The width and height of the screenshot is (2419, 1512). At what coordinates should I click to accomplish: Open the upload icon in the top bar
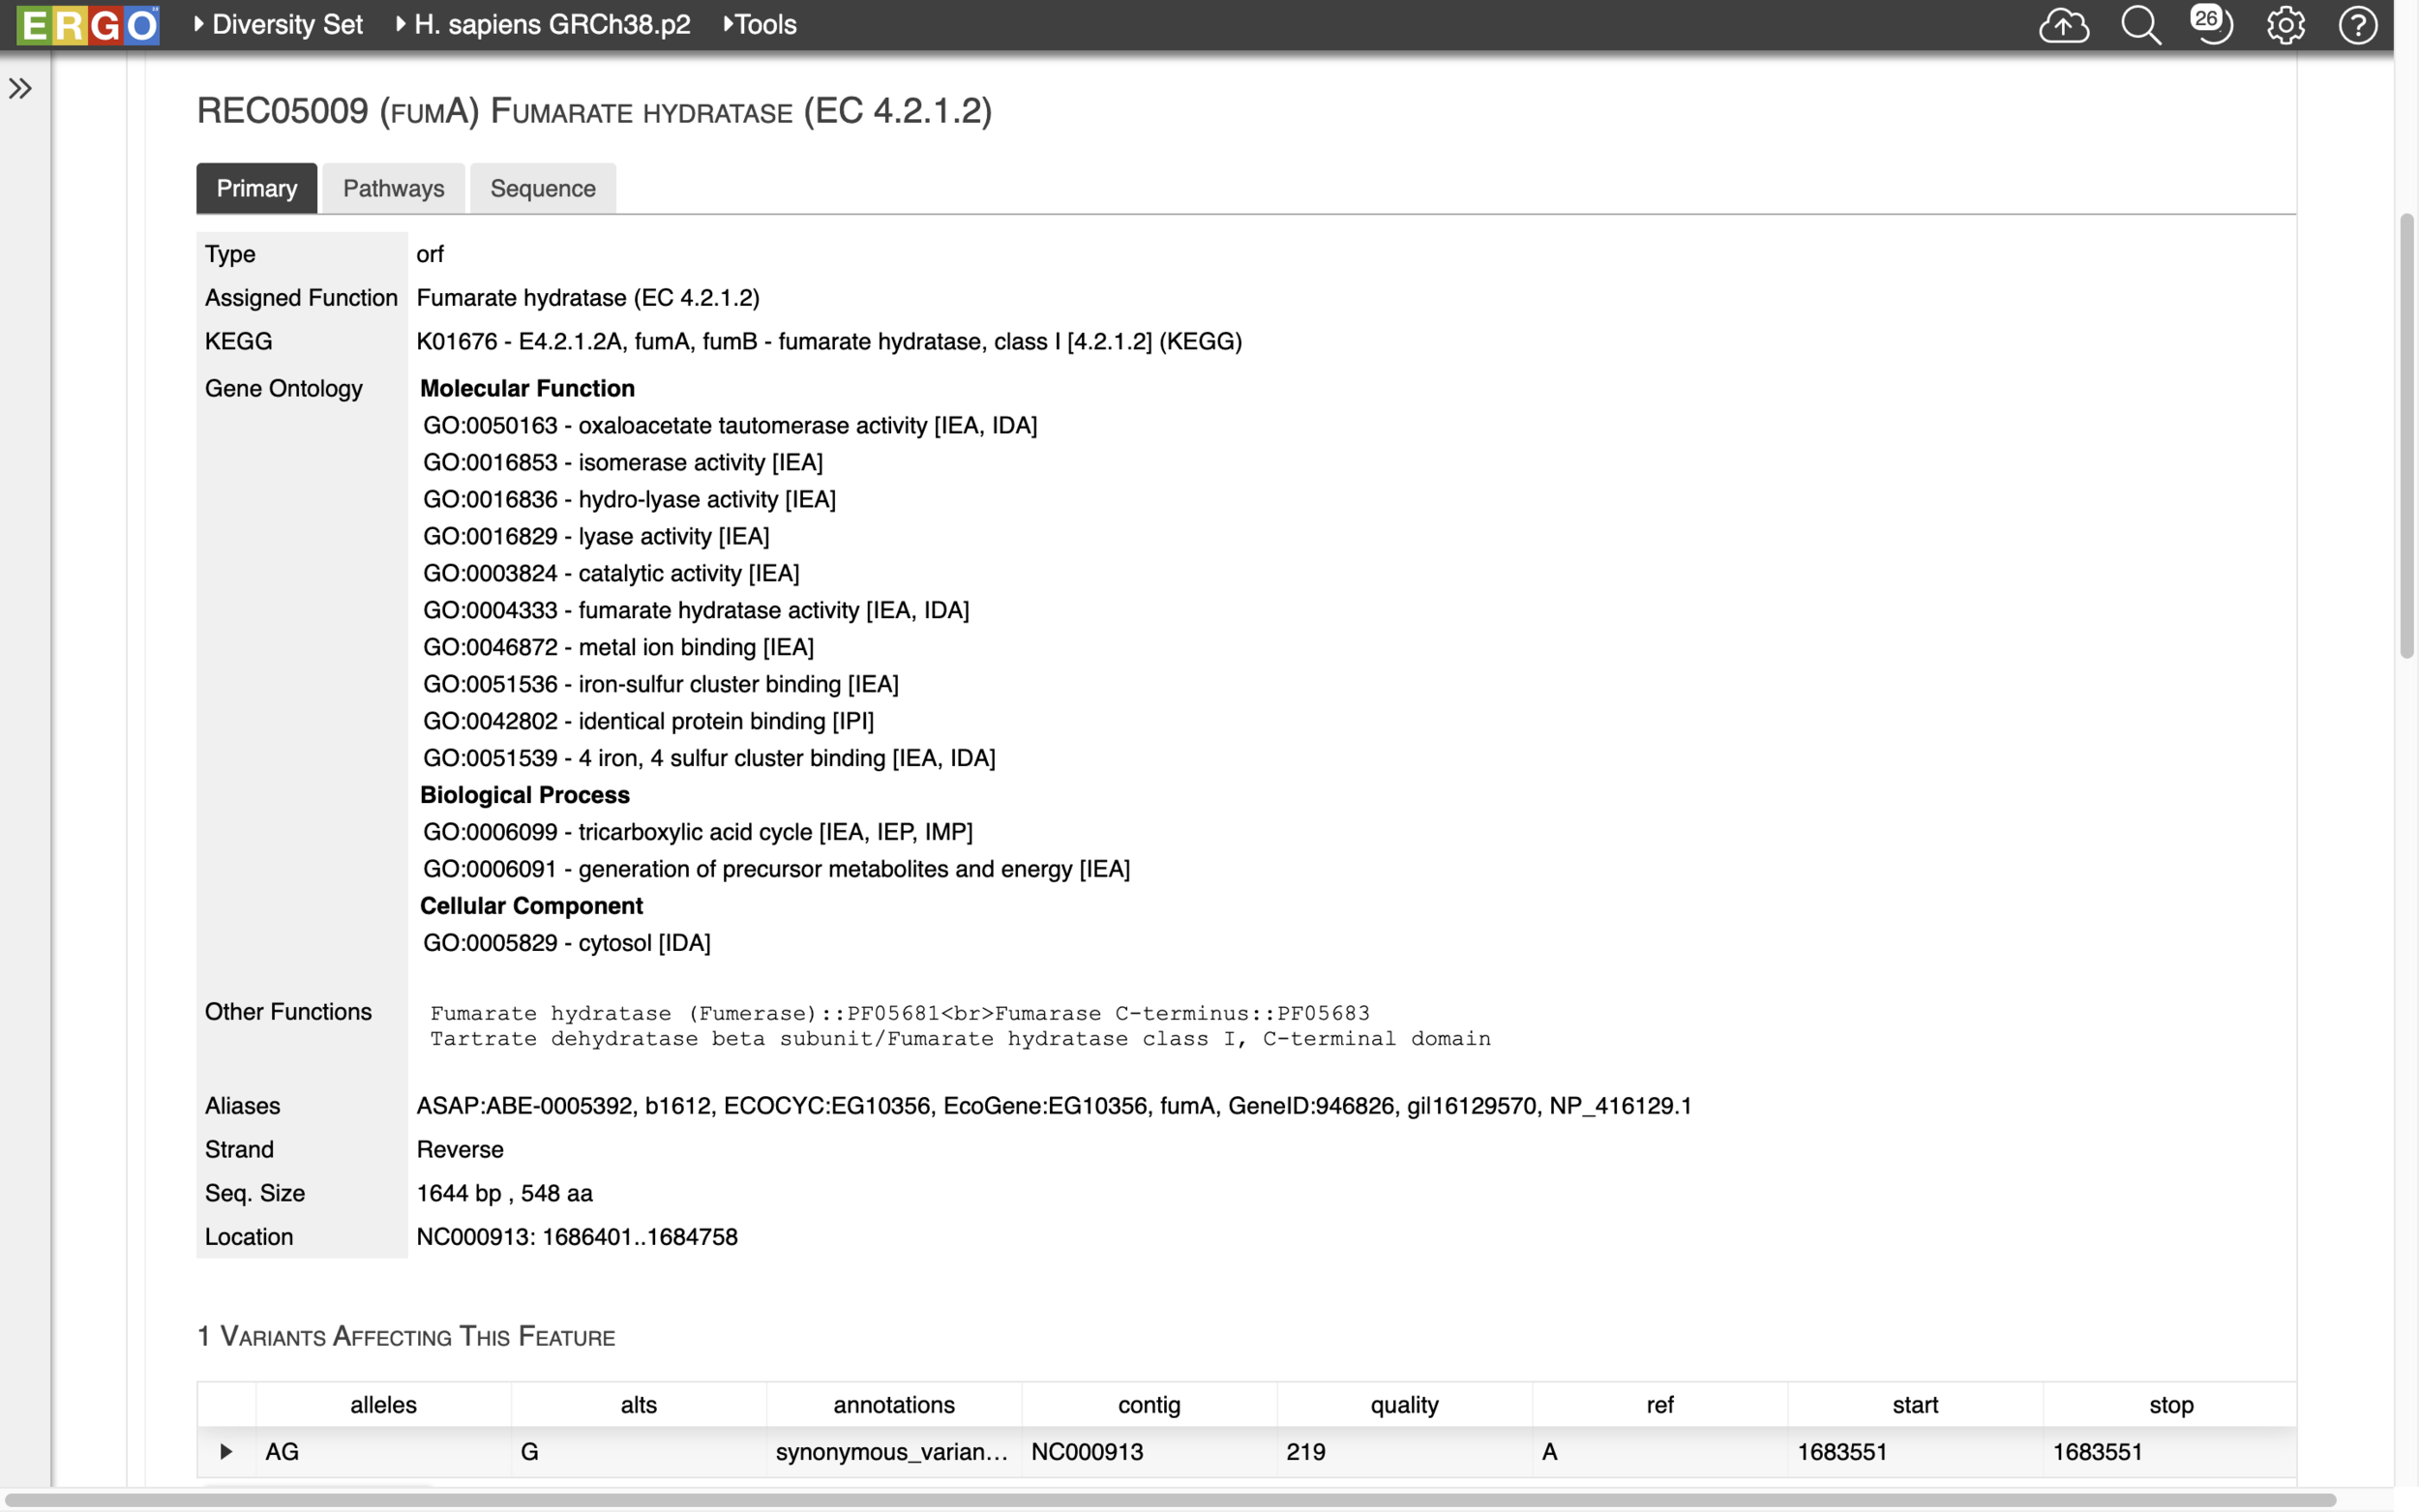pos(2065,25)
